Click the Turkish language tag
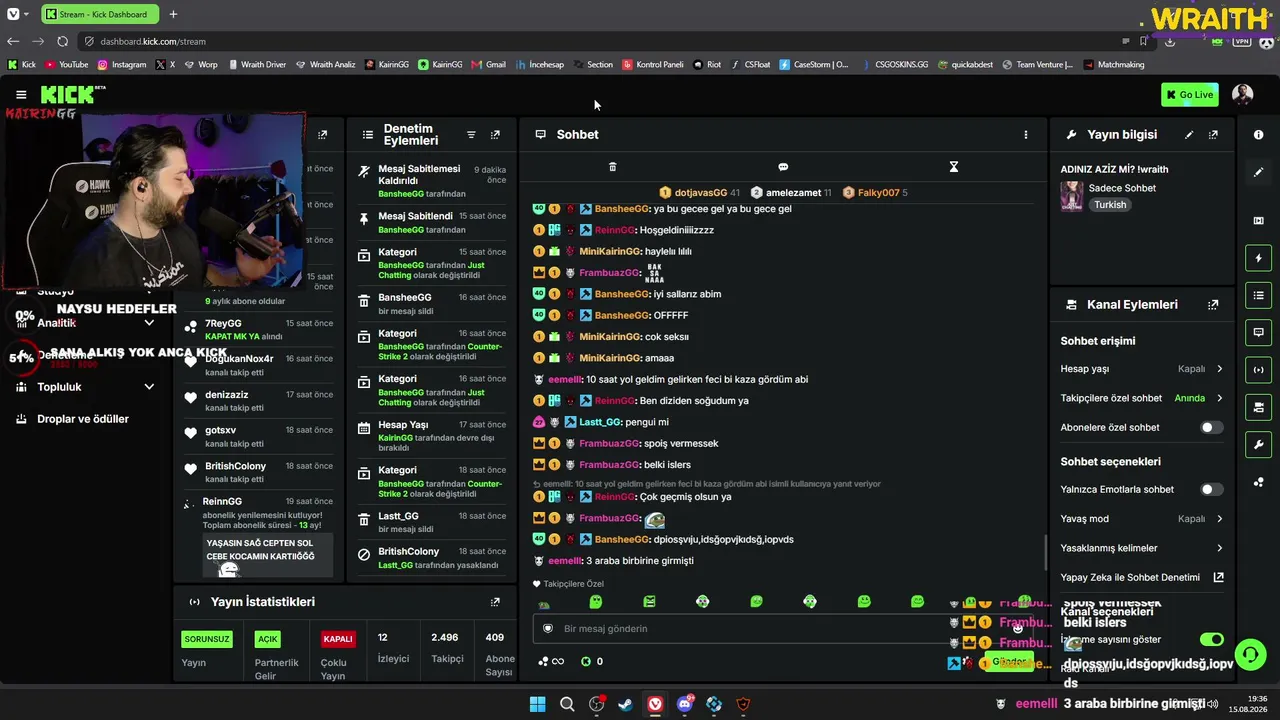The image size is (1280, 720). (1110, 205)
